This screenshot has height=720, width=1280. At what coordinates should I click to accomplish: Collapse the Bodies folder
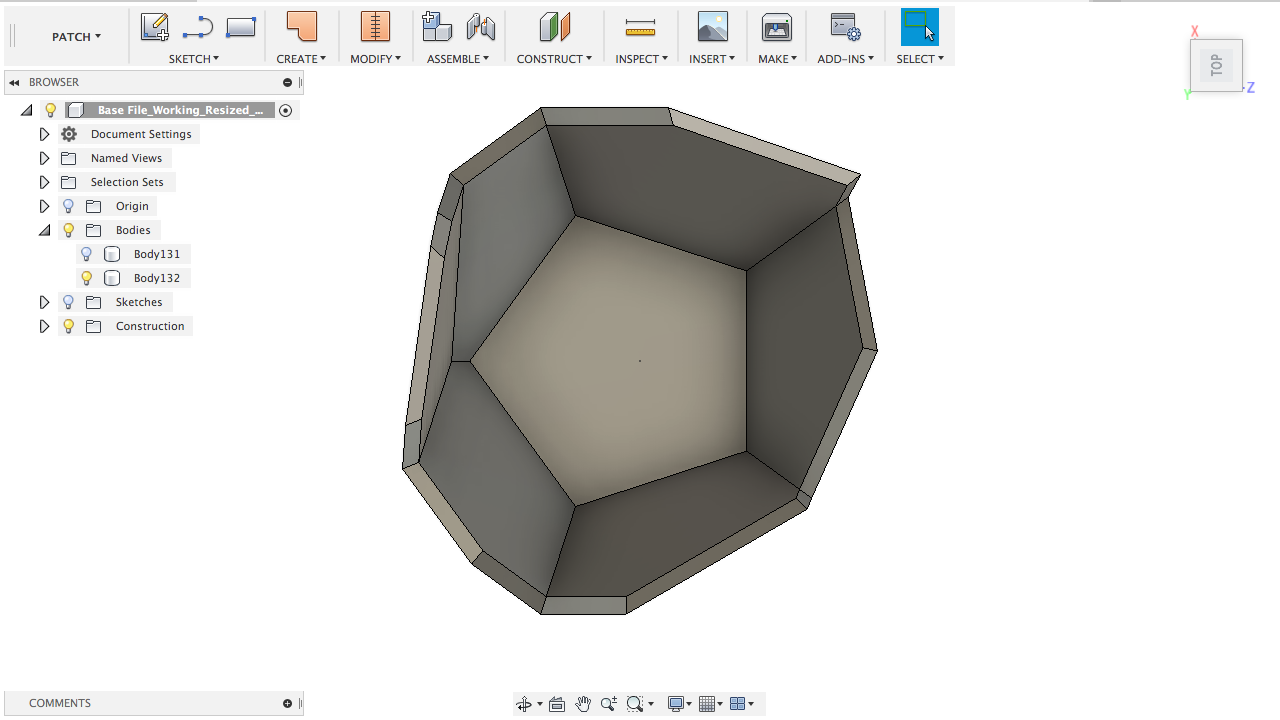pyautogui.click(x=44, y=230)
